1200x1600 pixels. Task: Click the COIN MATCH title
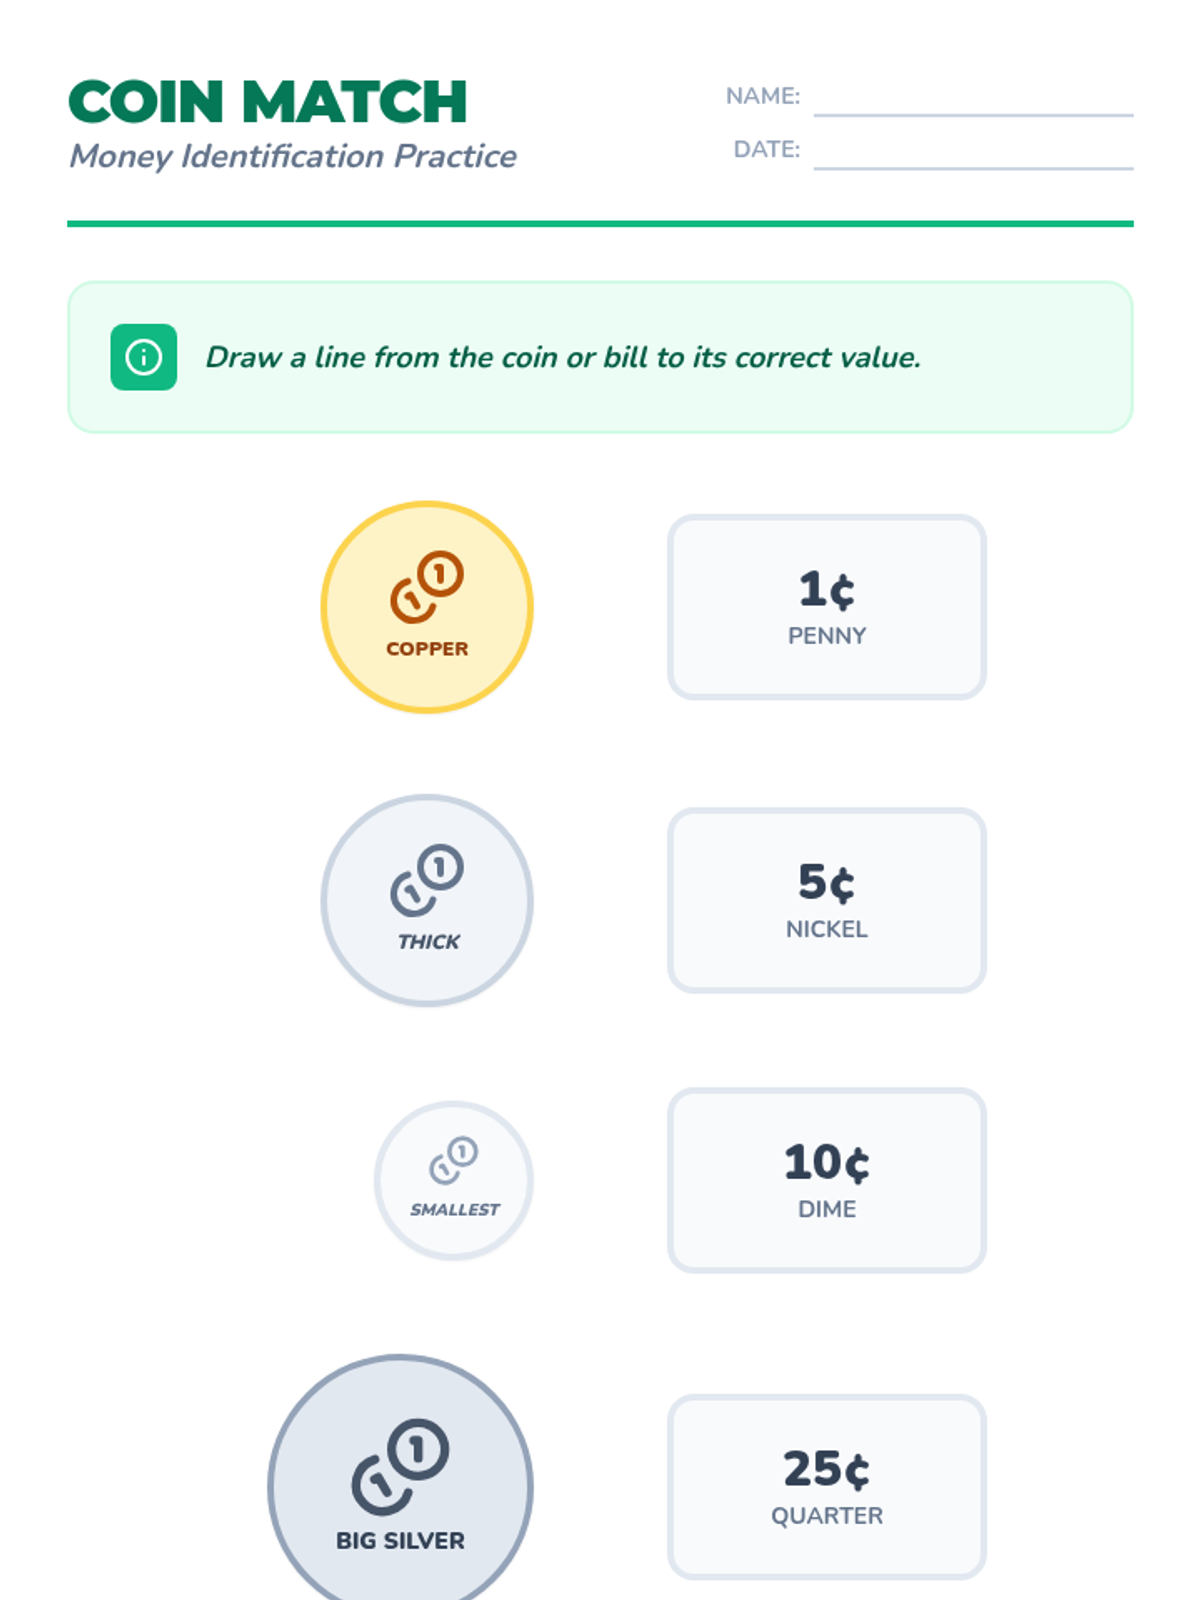tap(268, 102)
